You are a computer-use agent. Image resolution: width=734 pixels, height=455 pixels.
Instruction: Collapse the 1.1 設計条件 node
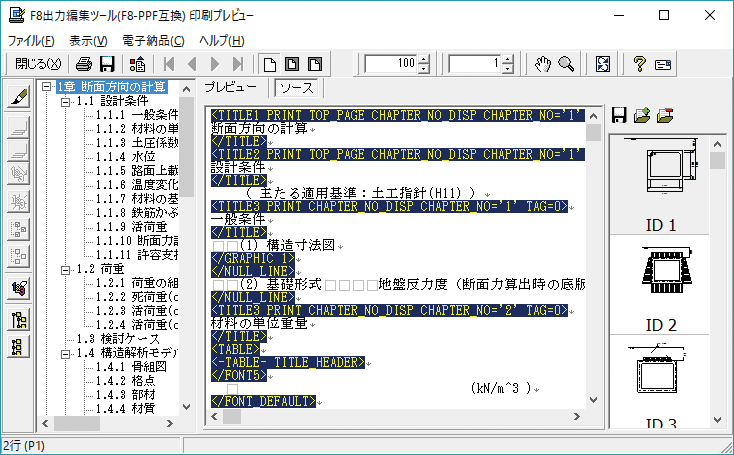coord(66,102)
